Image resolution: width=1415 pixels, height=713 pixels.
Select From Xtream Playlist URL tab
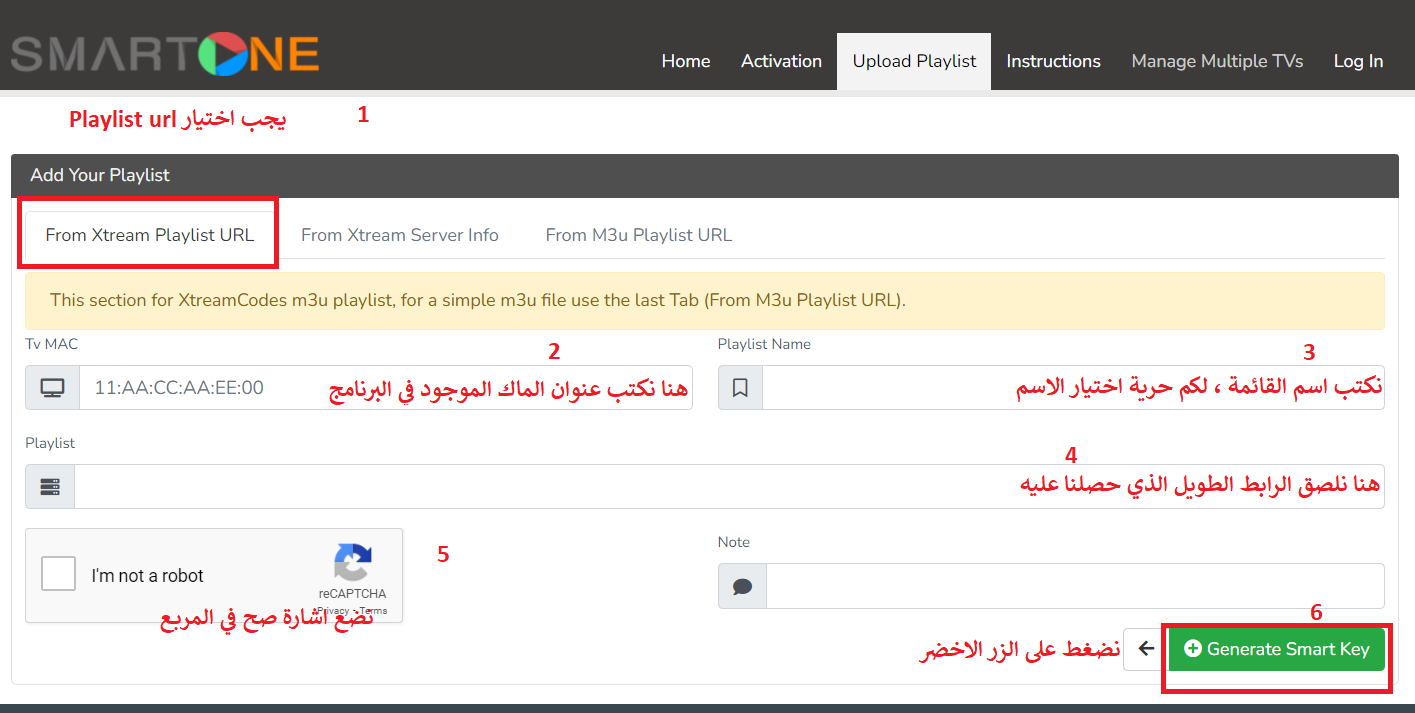(x=150, y=236)
